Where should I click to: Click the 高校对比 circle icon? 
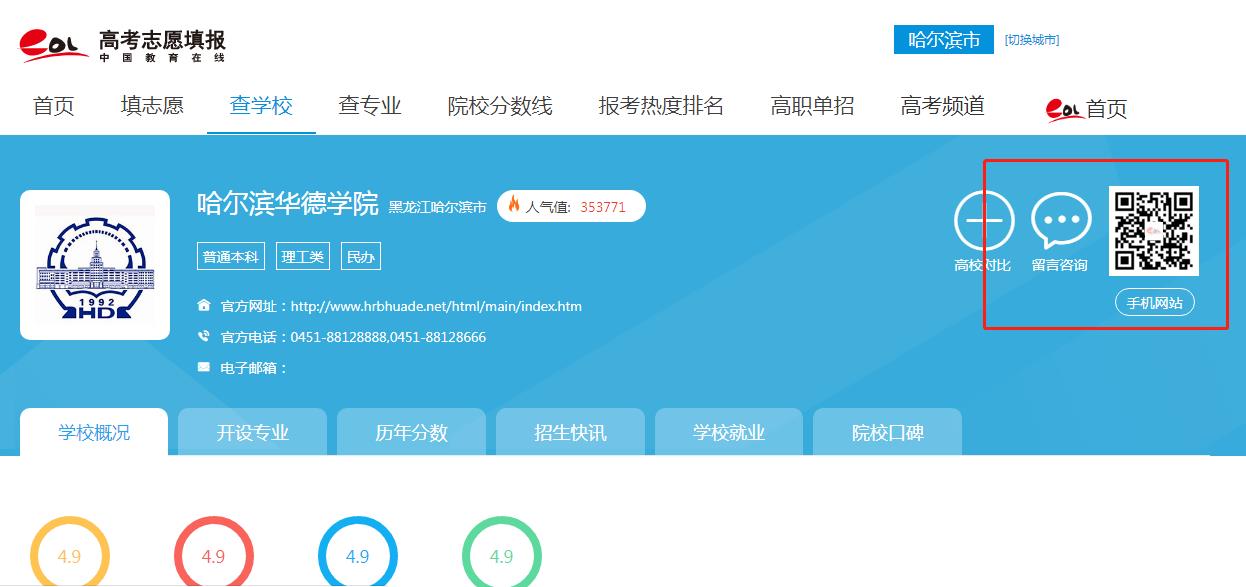[984, 222]
